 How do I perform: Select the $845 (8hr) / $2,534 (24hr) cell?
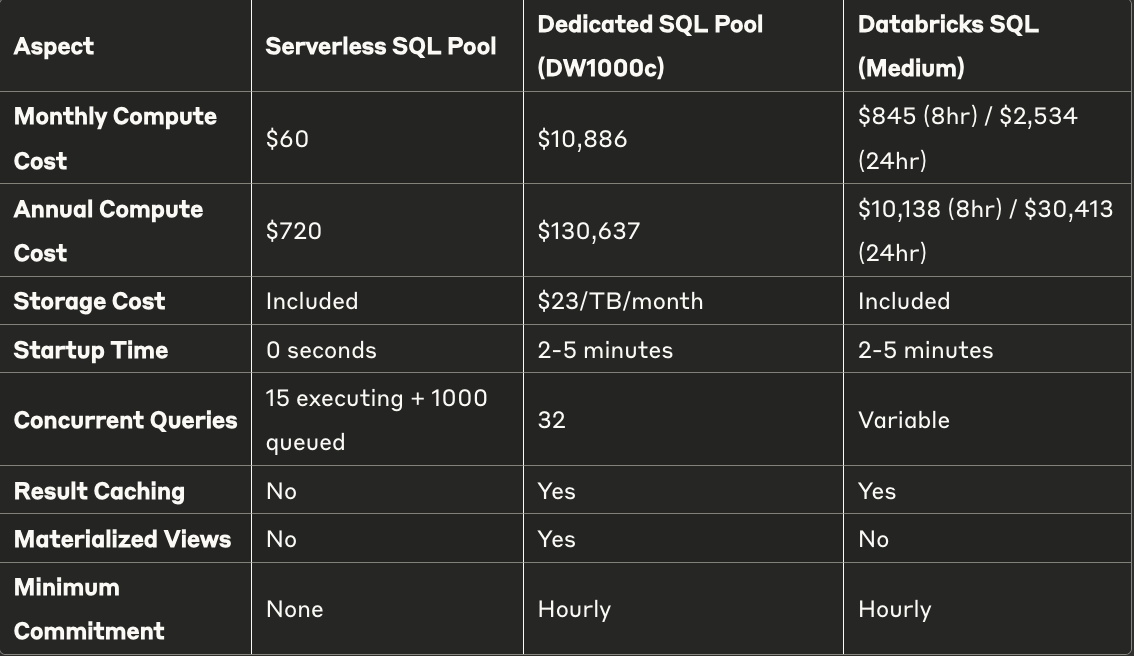(968, 138)
